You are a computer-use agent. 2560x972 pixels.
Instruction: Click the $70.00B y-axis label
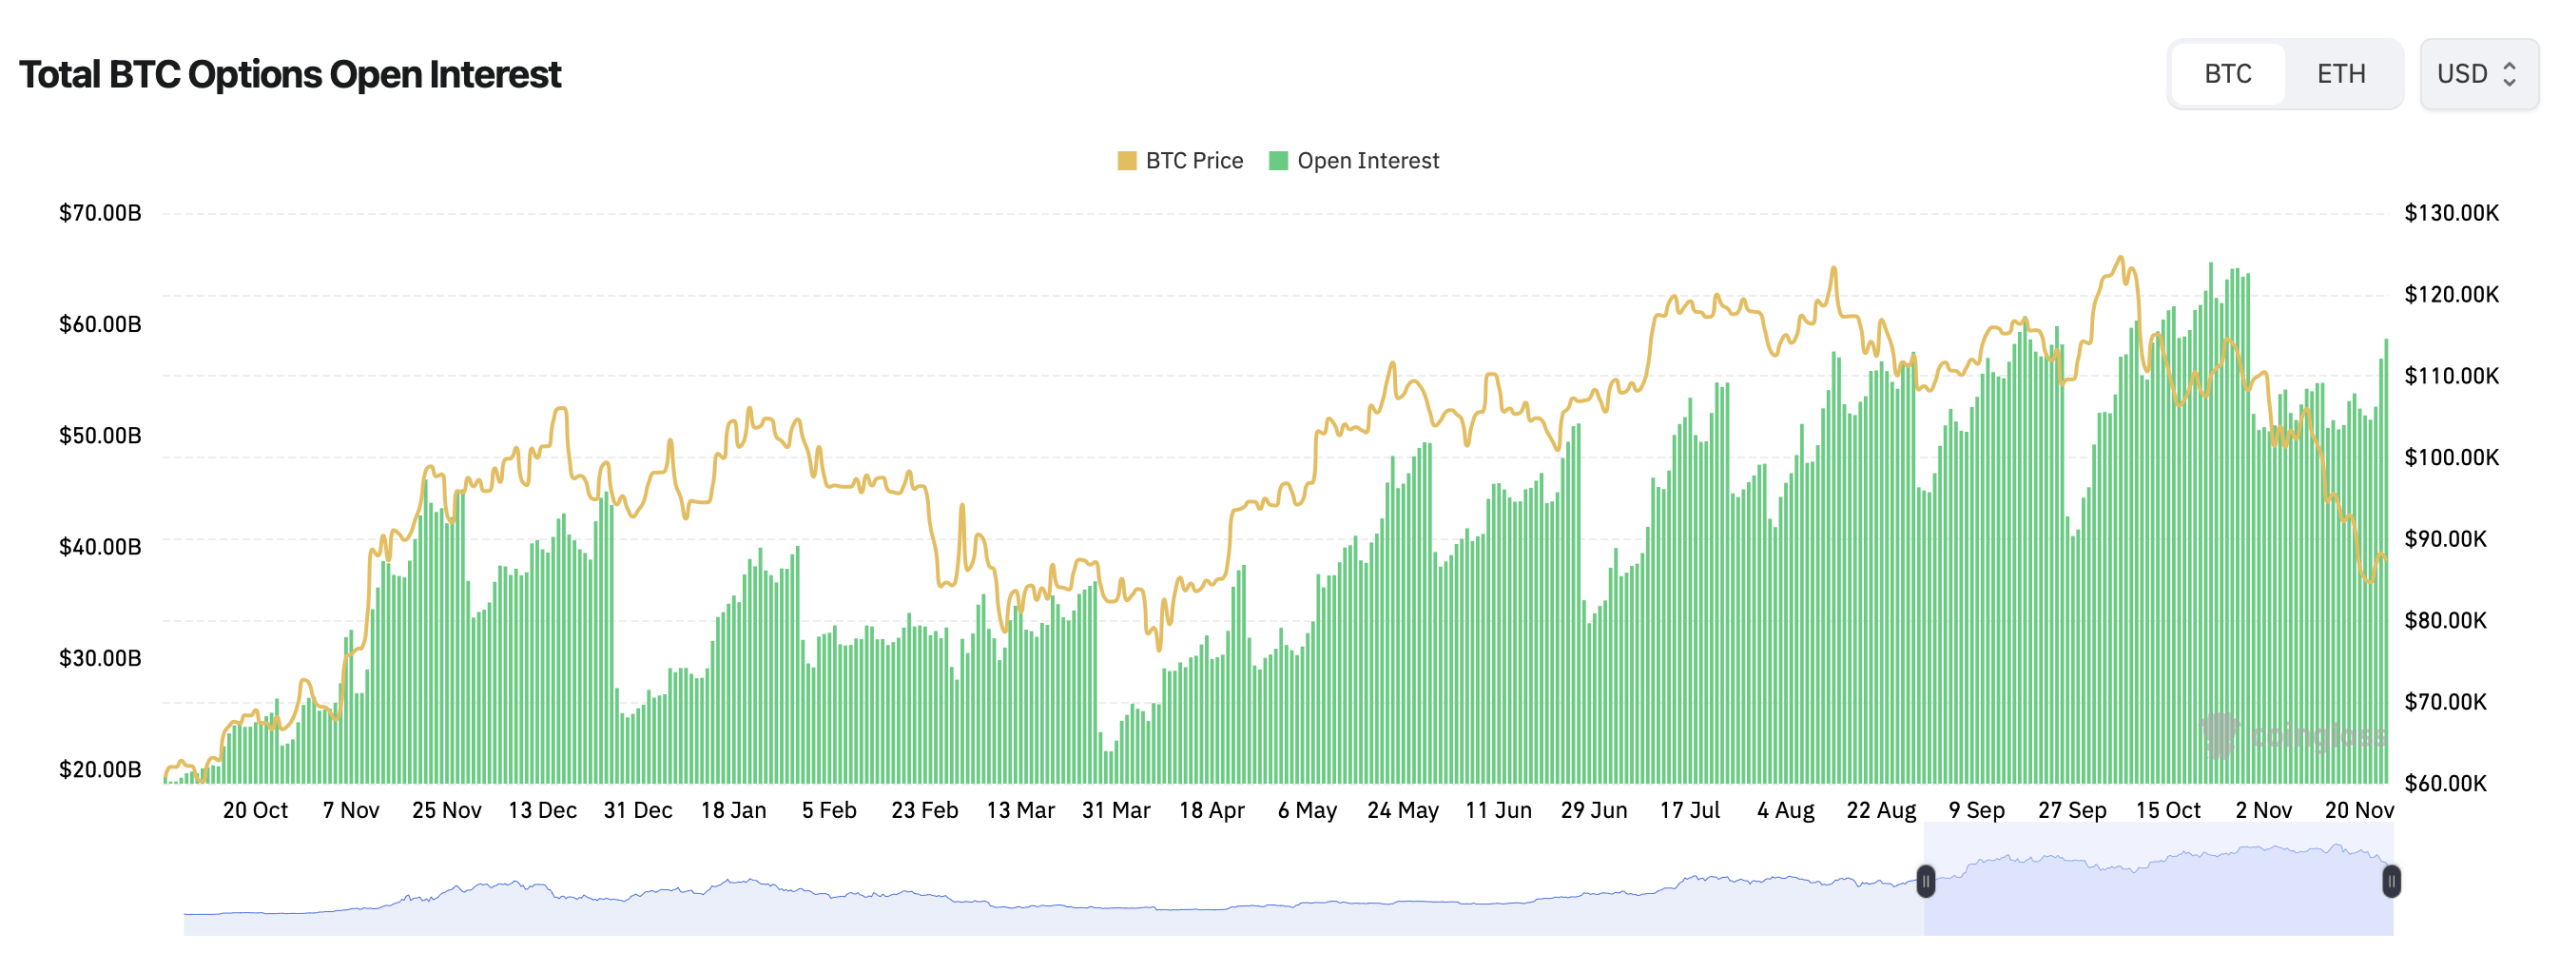[x=98, y=212]
